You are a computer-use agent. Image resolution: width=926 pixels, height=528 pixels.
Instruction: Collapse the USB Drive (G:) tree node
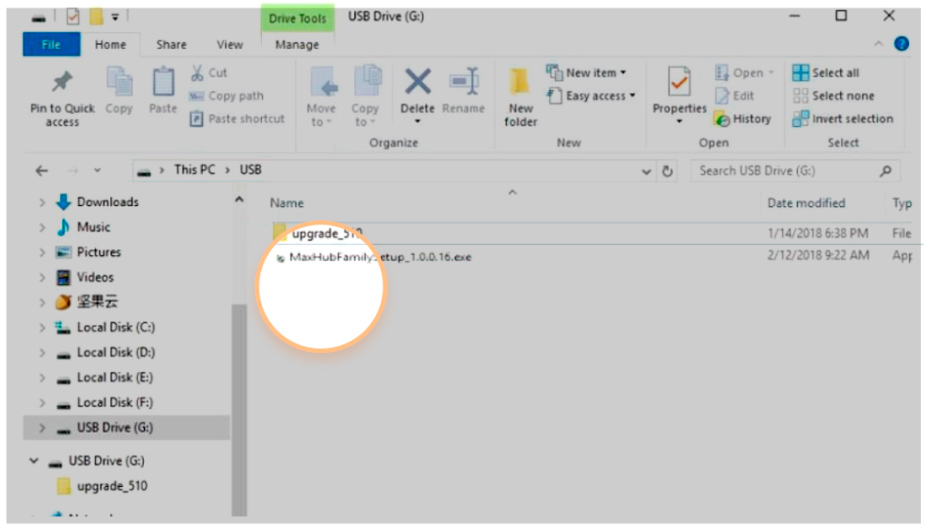point(34,462)
